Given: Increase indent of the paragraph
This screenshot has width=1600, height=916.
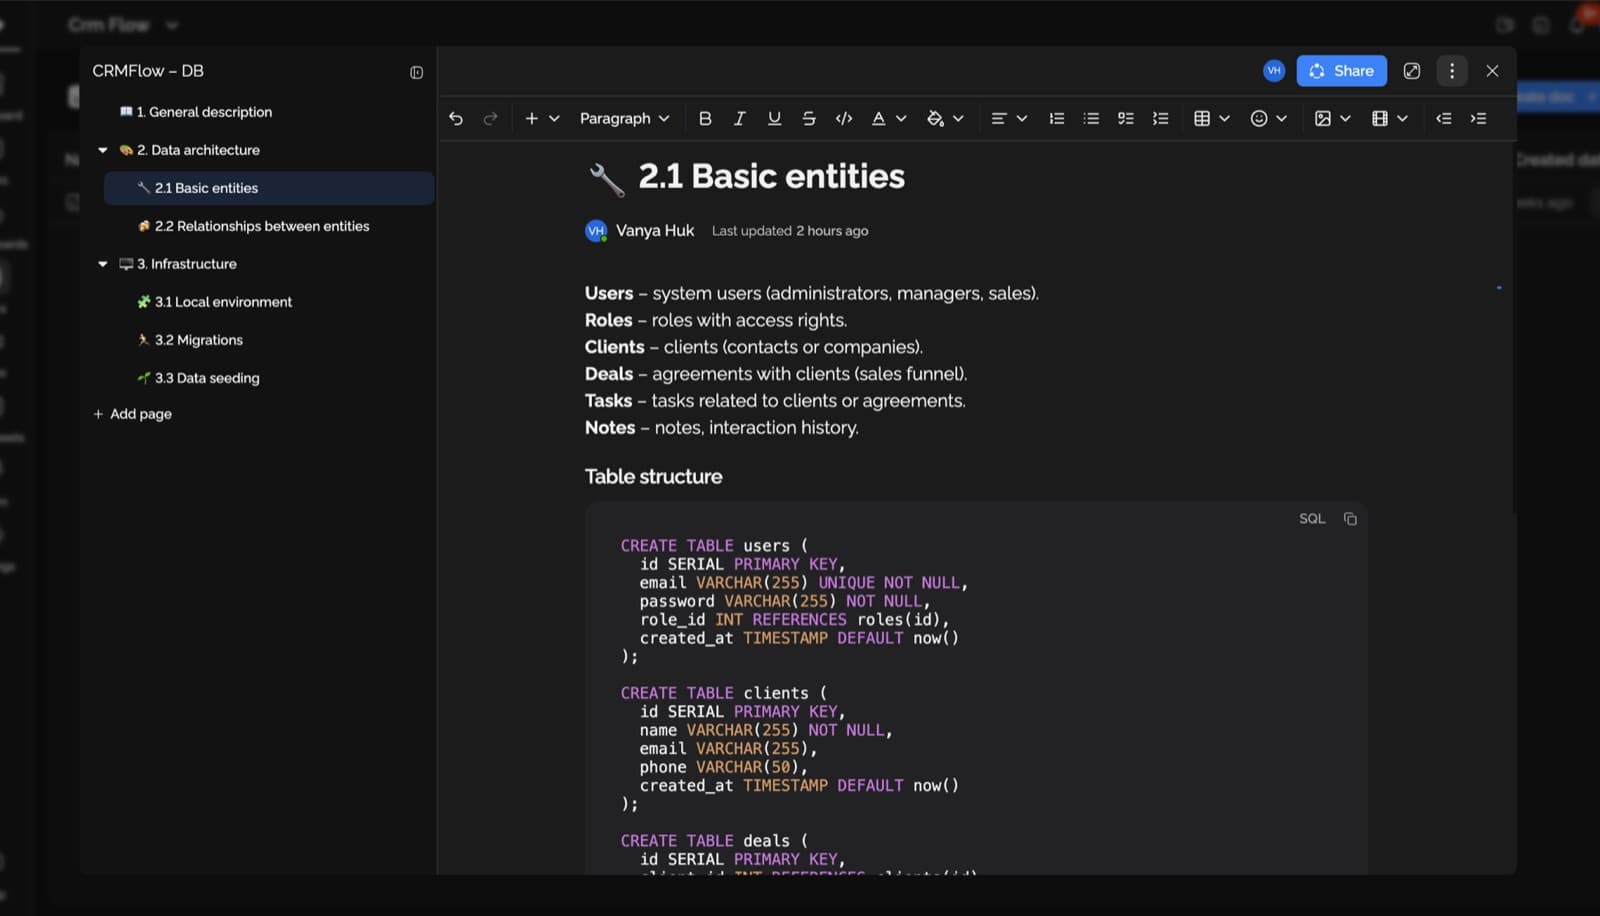Looking at the screenshot, I should pyautogui.click(x=1478, y=118).
